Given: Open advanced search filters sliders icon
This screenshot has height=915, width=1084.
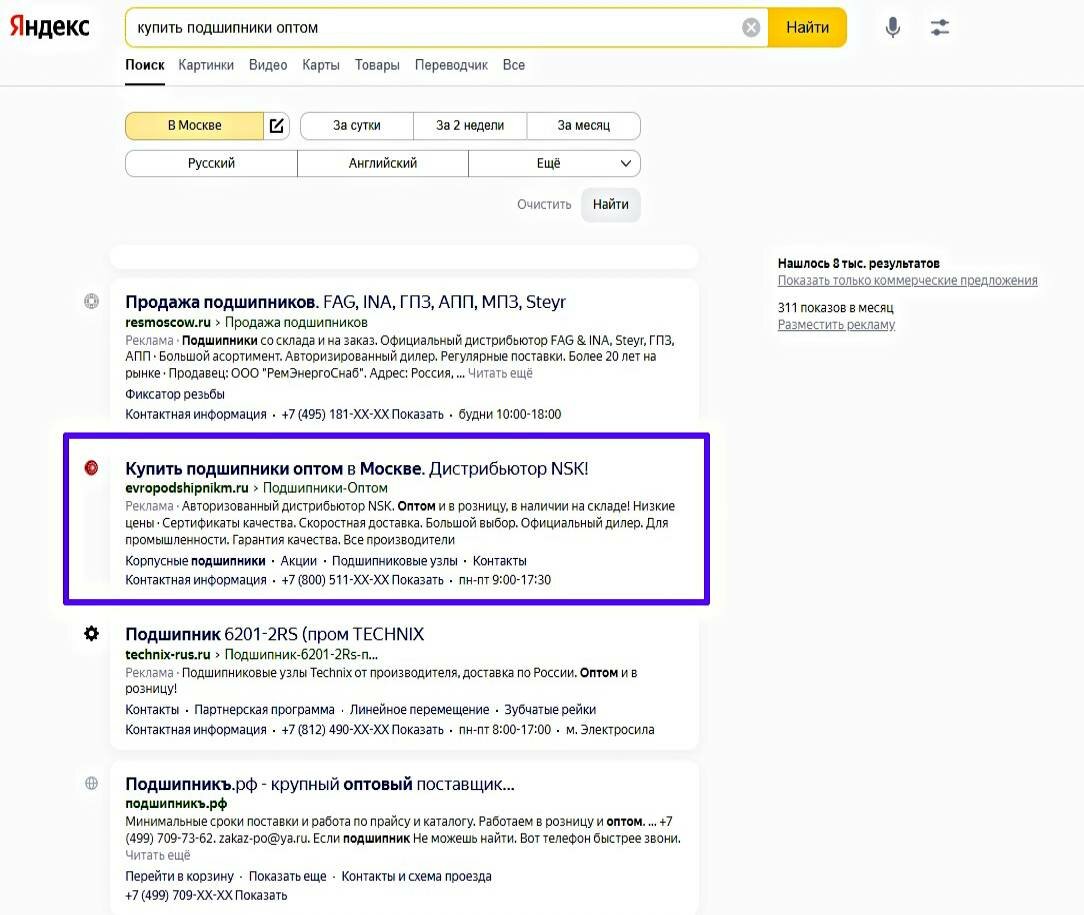Looking at the screenshot, I should click(939, 27).
